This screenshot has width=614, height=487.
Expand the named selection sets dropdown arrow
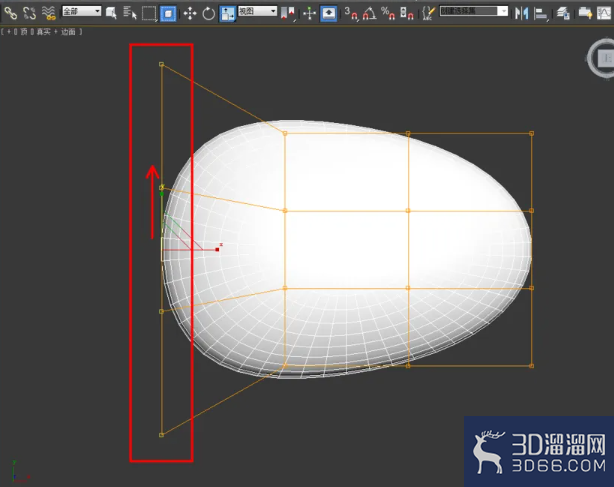pos(503,11)
